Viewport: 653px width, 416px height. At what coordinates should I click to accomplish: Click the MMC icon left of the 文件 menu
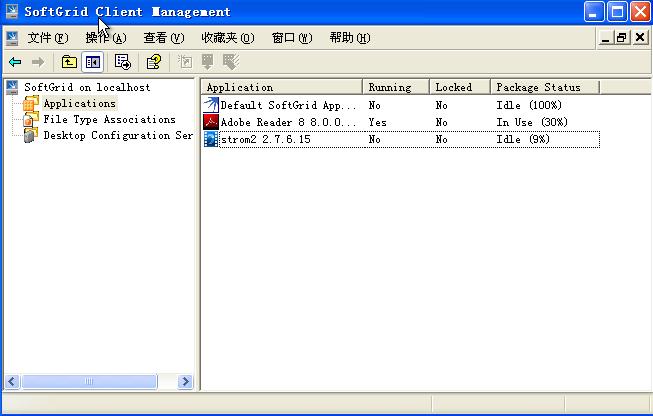pos(12,38)
